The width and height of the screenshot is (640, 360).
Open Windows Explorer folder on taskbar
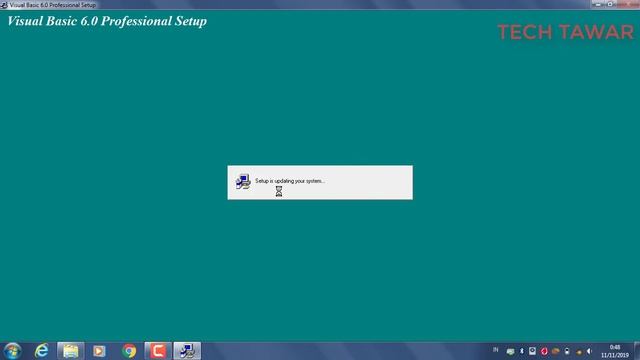tap(71, 351)
